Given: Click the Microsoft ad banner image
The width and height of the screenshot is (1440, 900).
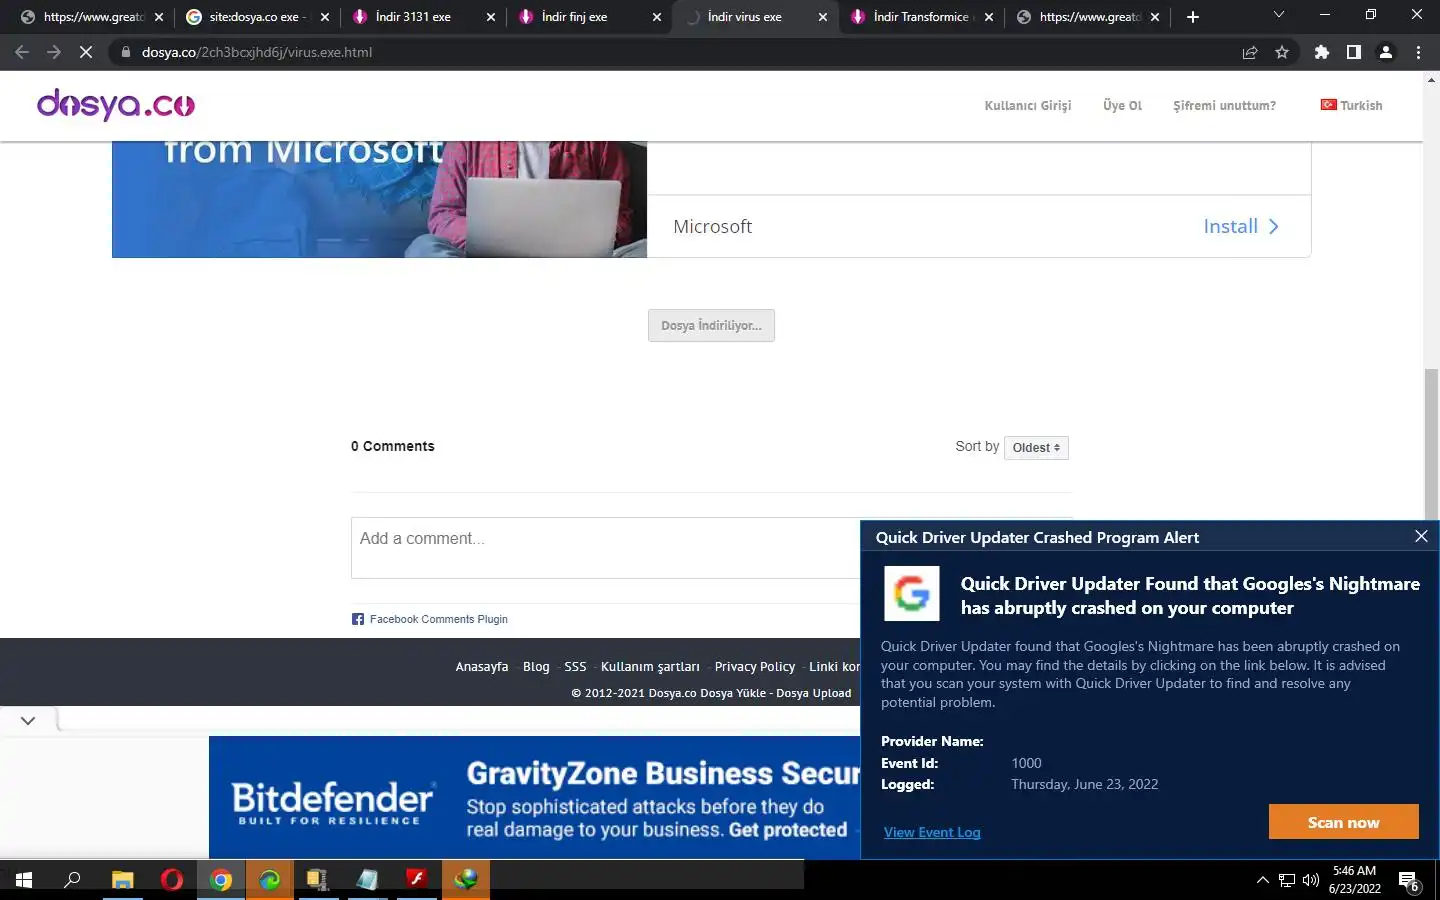Looking at the screenshot, I should click(x=379, y=199).
